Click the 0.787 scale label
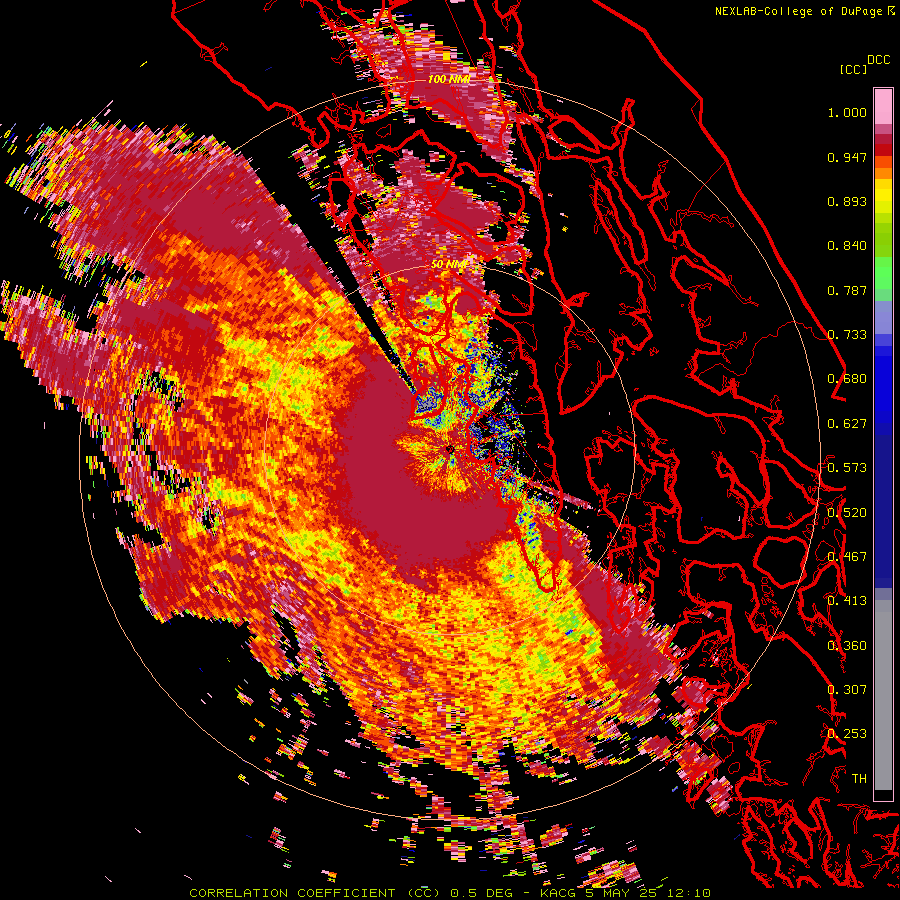The height and width of the screenshot is (900, 900). [x=847, y=290]
